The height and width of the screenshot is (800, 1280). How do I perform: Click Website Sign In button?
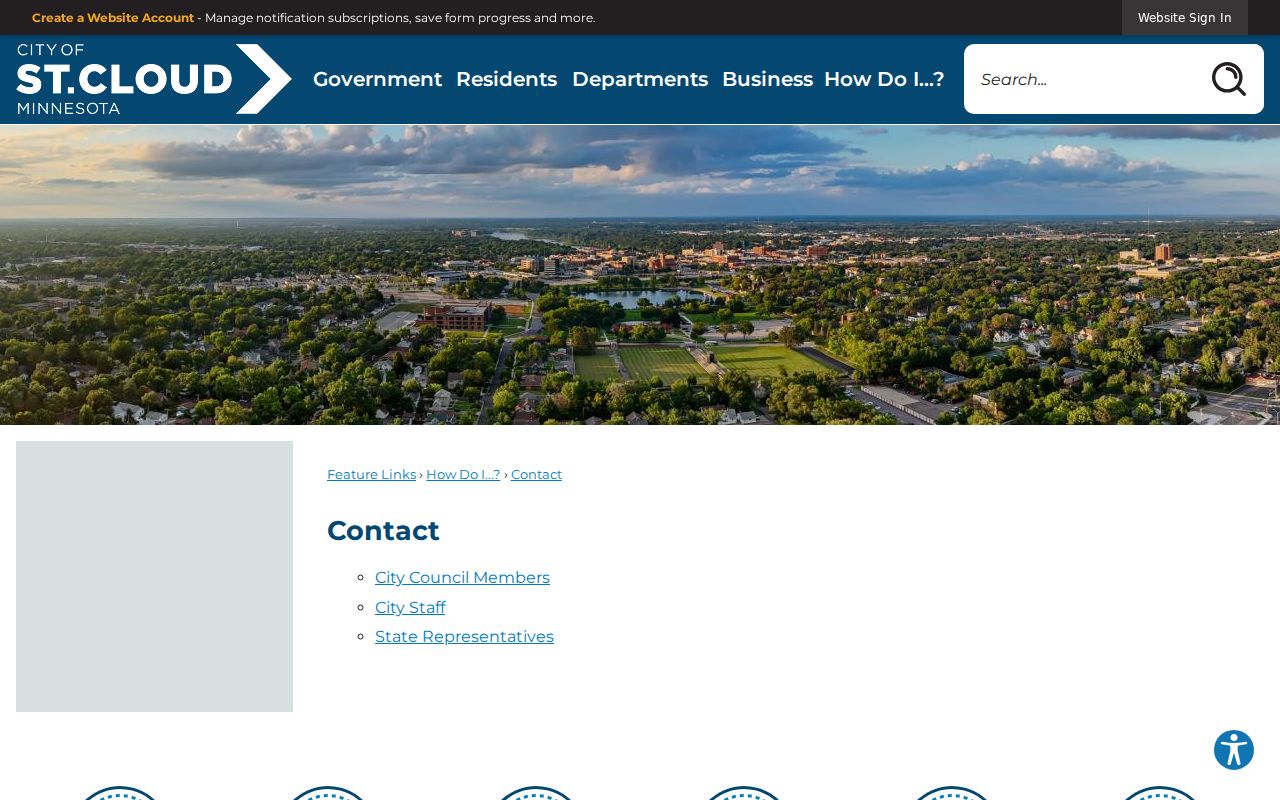1184,18
